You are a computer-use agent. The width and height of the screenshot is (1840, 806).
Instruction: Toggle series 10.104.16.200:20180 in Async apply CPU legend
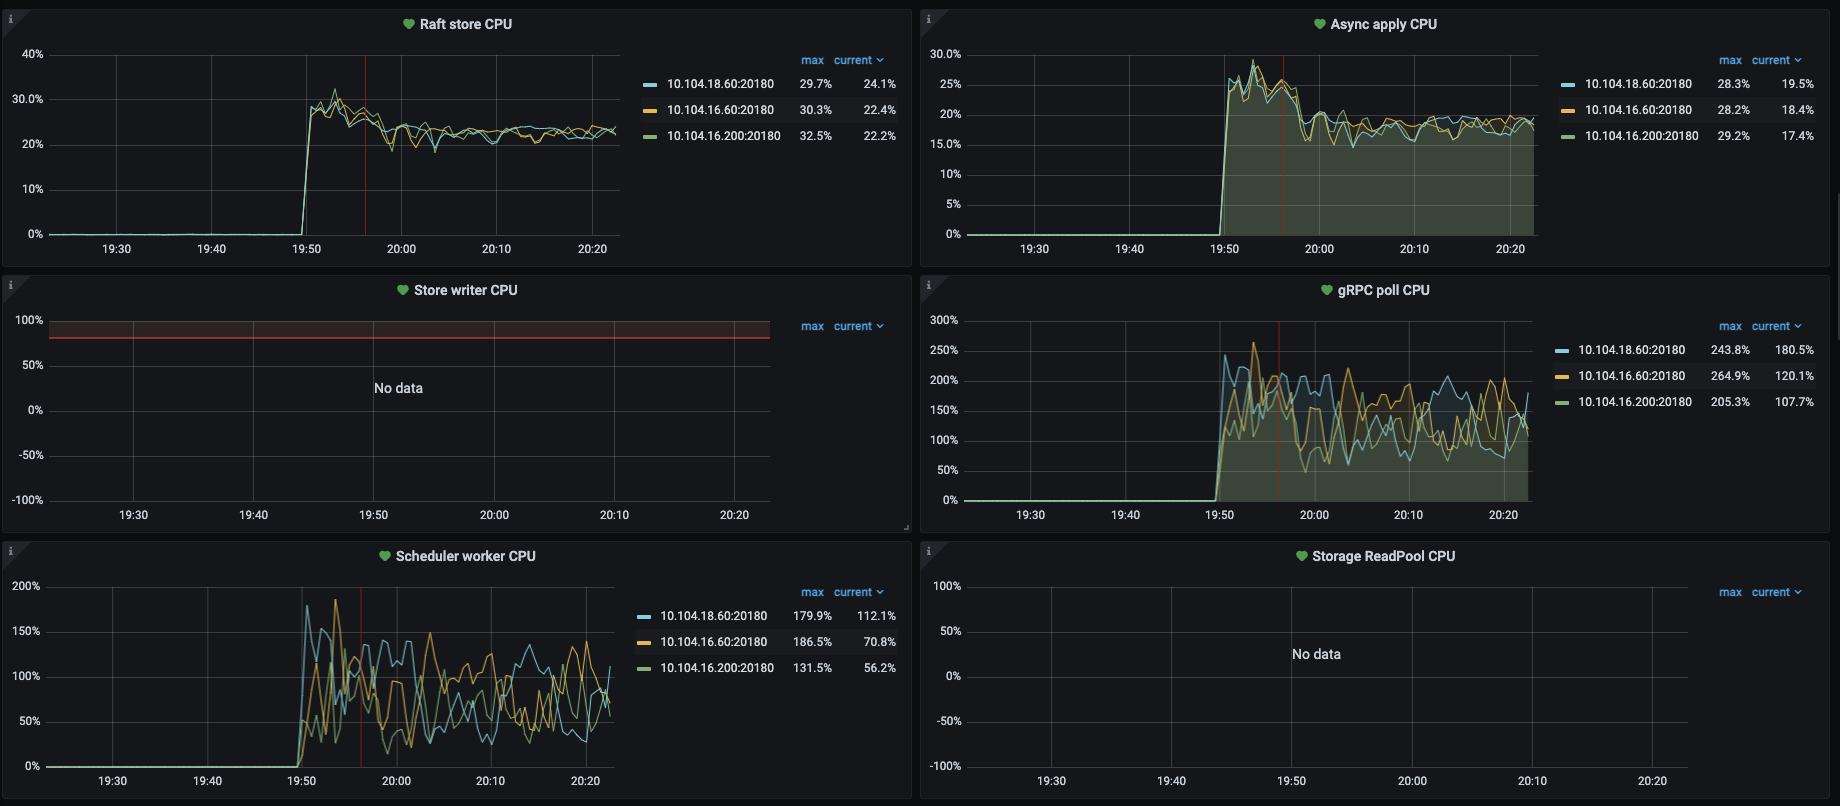[1641, 136]
